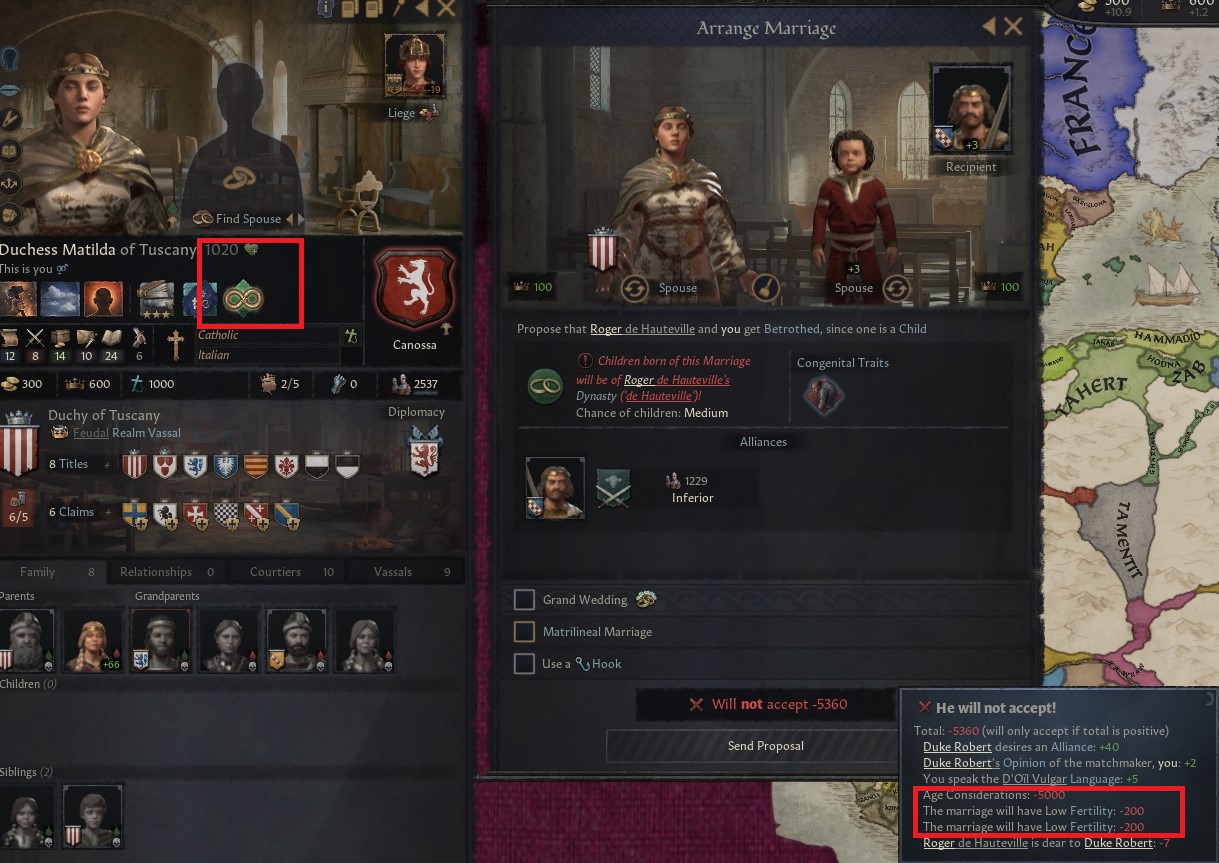Enable the Grand Wedding checkbox
Screen dimensions: 1219x863
point(524,600)
